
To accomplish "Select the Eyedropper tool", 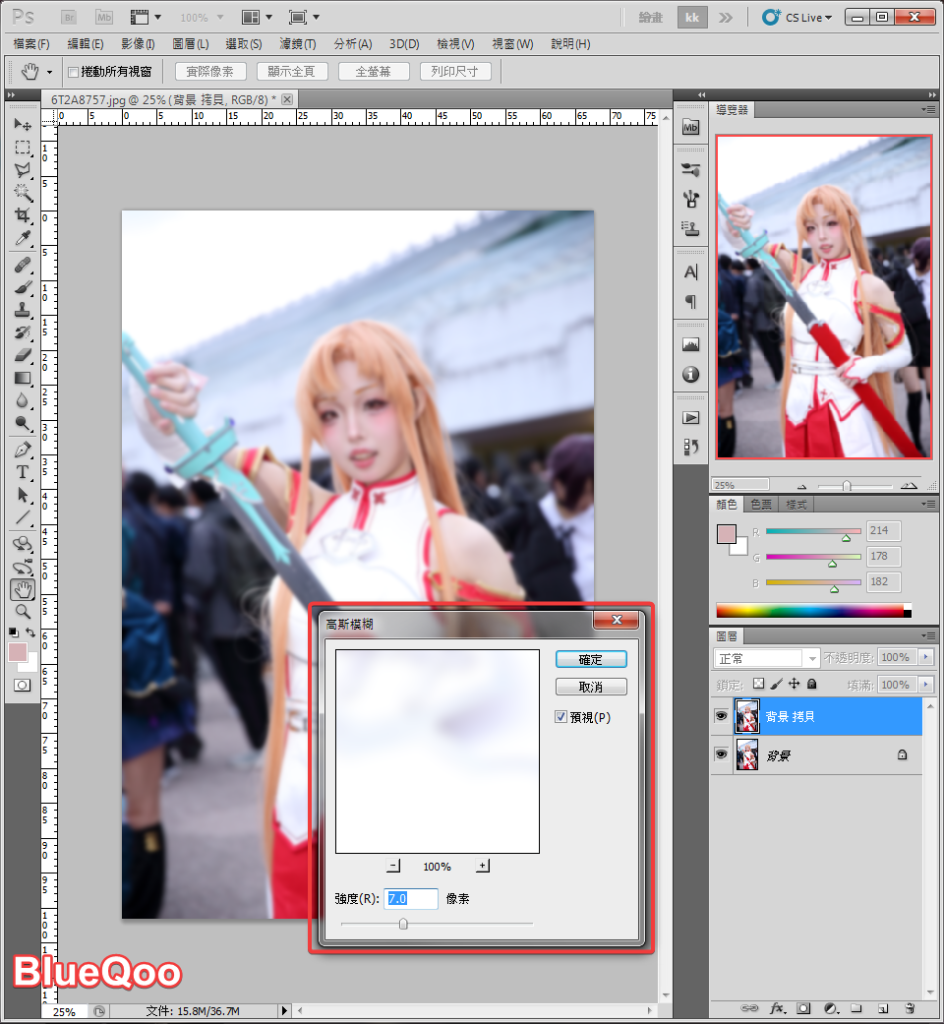I will (22, 239).
